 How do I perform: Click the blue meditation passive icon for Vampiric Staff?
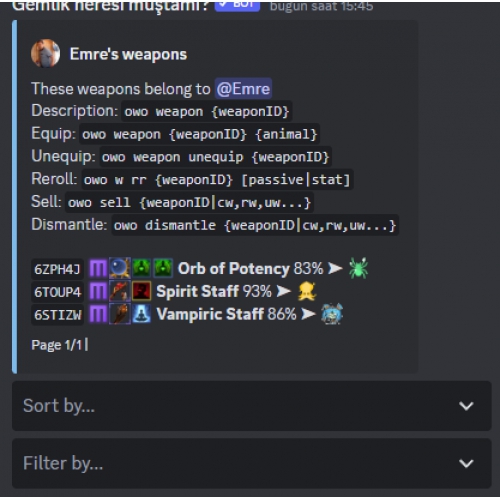point(142,314)
